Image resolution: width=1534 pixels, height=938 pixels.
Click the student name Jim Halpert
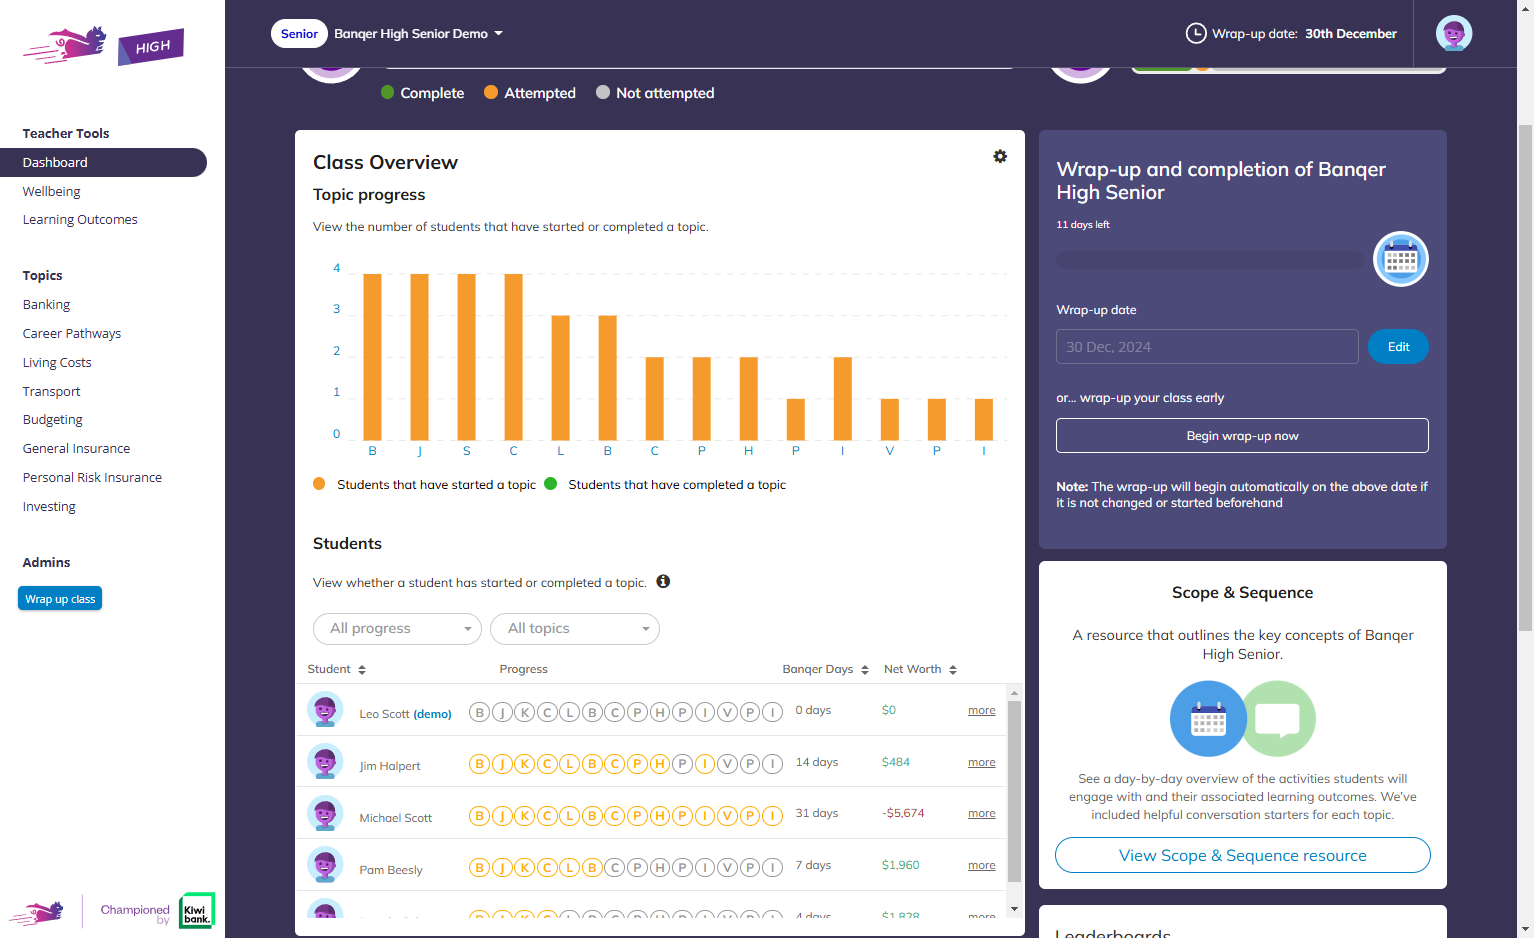click(390, 766)
